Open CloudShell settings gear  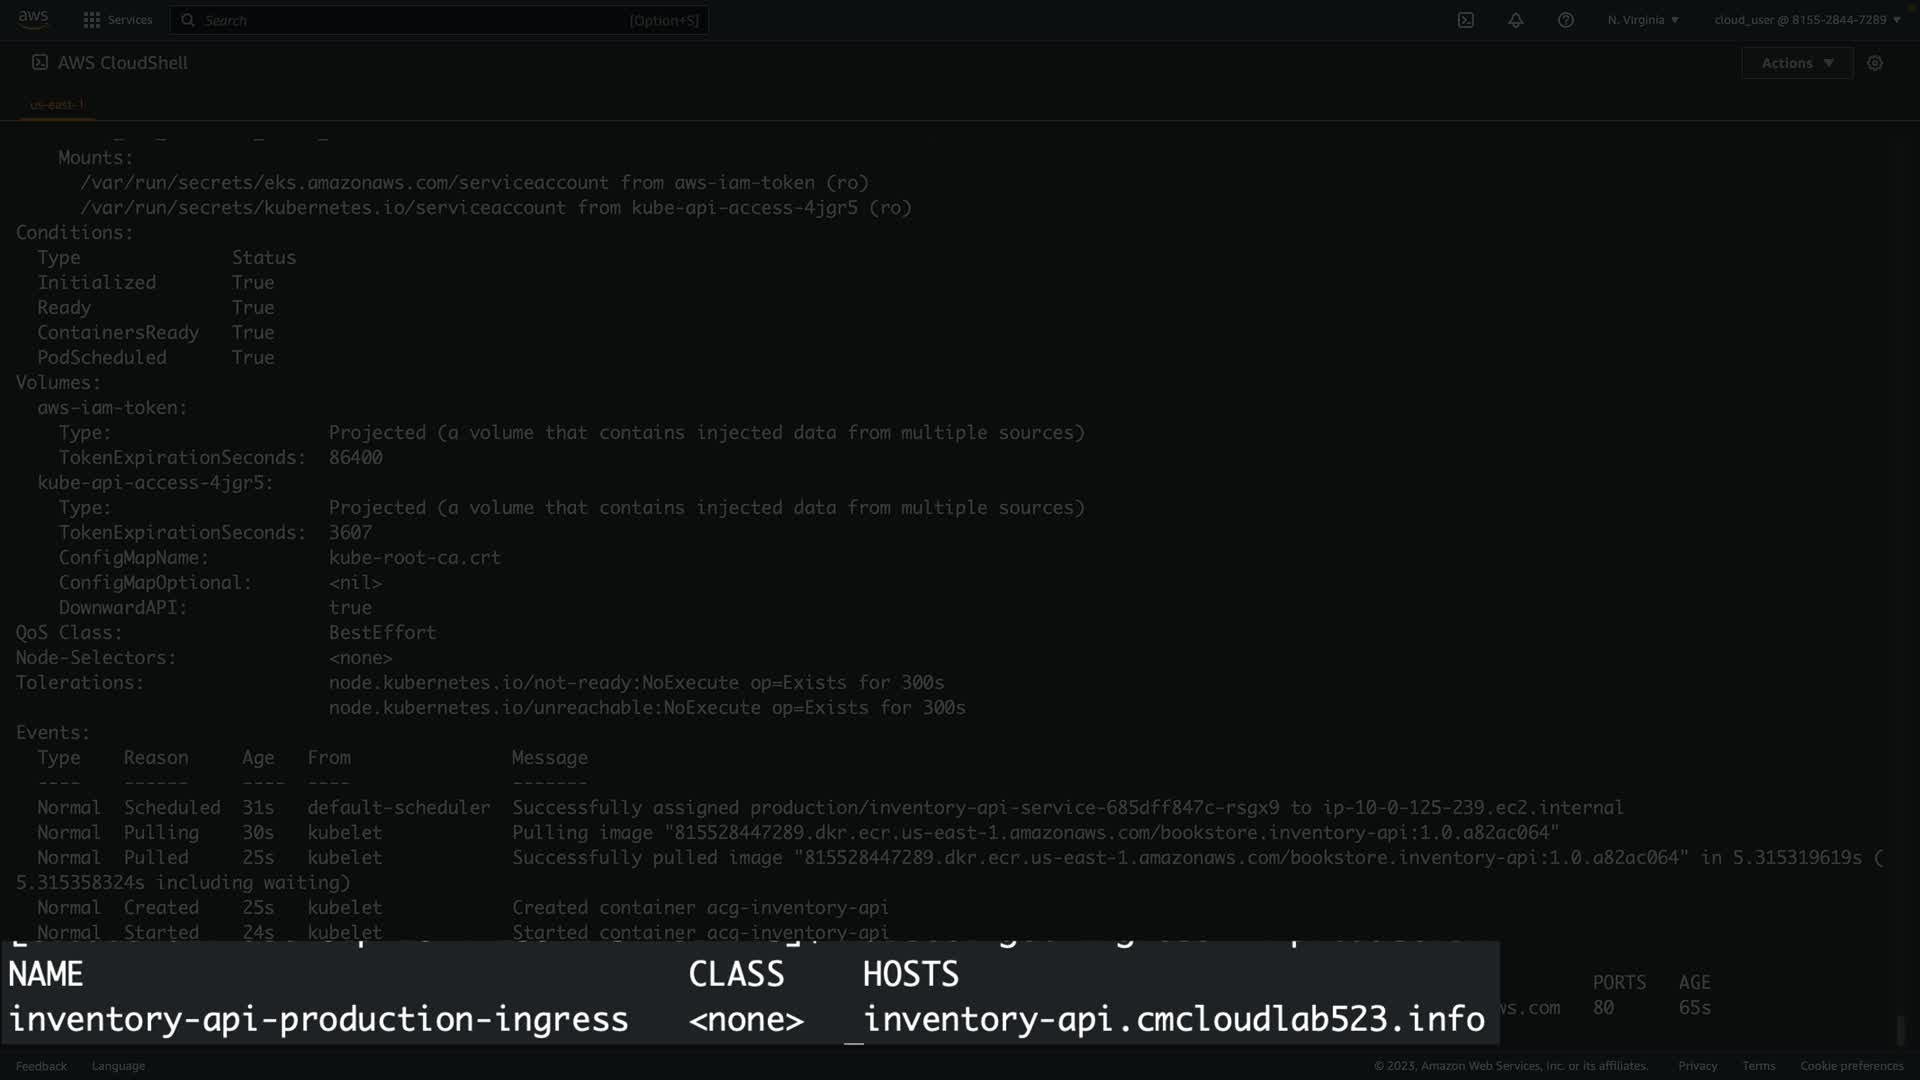coord(1875,63)
